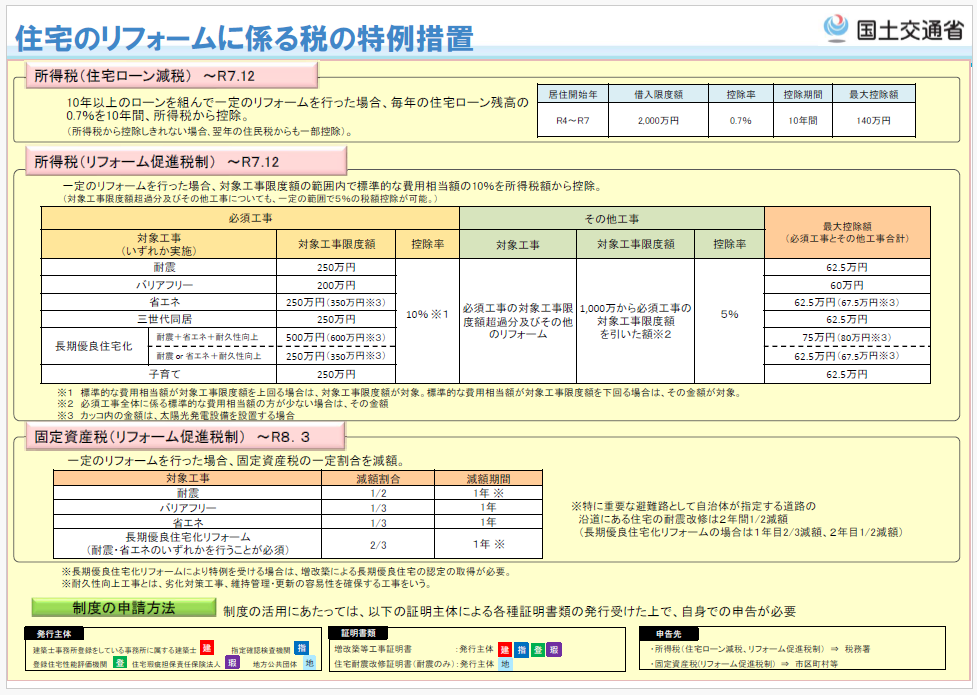The height and width of the screenshot is (695, 977).
Task: Click the green 制度の申請方法 banner
Action: coord(123,608)
